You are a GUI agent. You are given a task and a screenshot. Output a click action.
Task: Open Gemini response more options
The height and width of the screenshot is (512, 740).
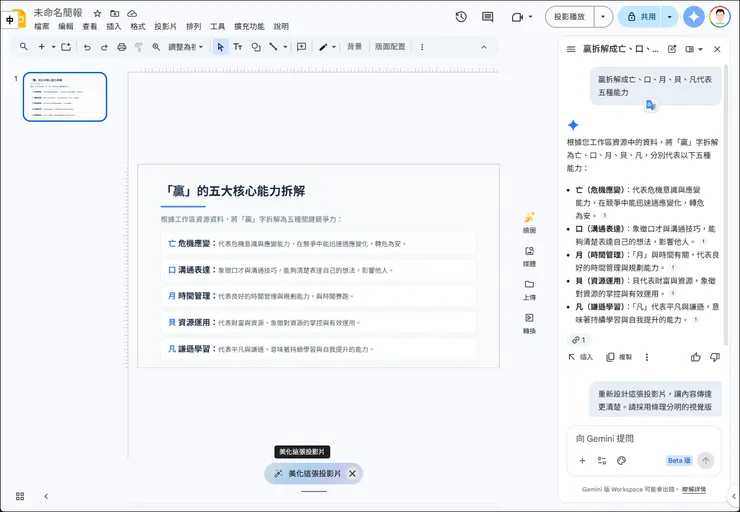coord(647,357)
